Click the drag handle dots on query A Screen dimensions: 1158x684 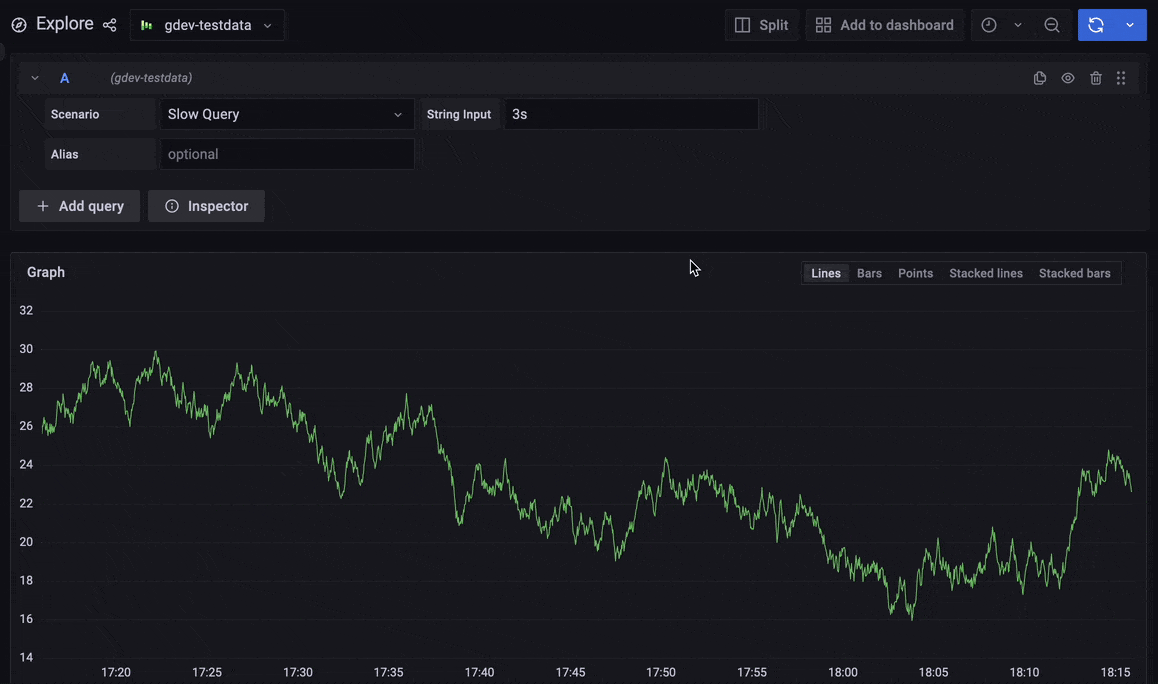point(1121,77)
